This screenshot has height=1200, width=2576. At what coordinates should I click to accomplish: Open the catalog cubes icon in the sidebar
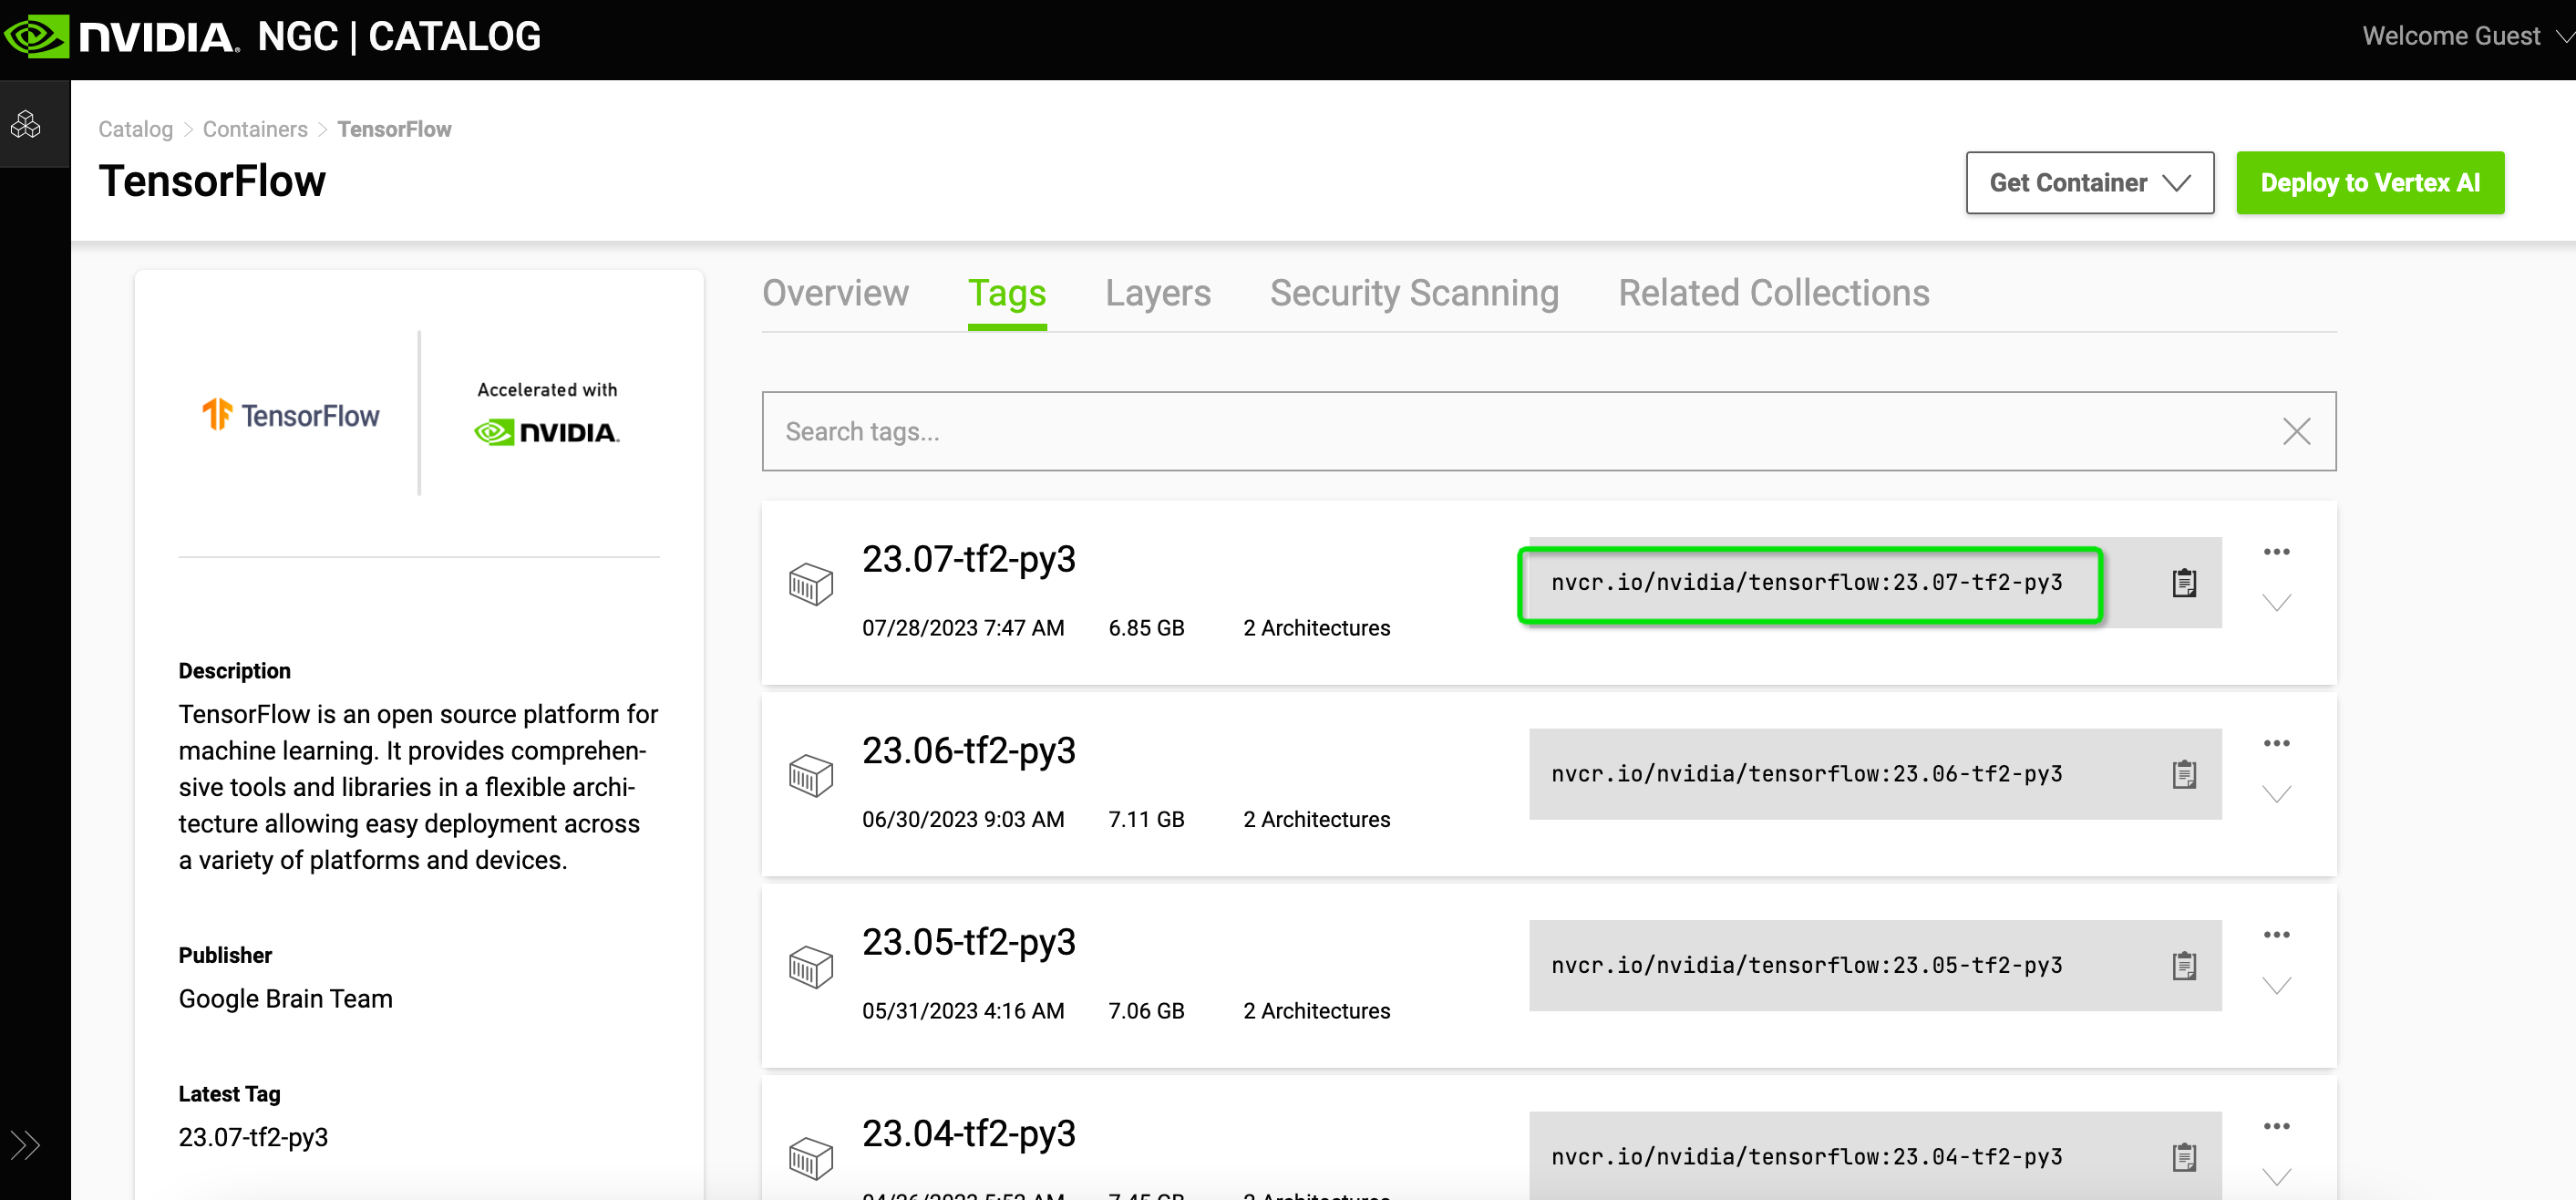tap(26, 125)
